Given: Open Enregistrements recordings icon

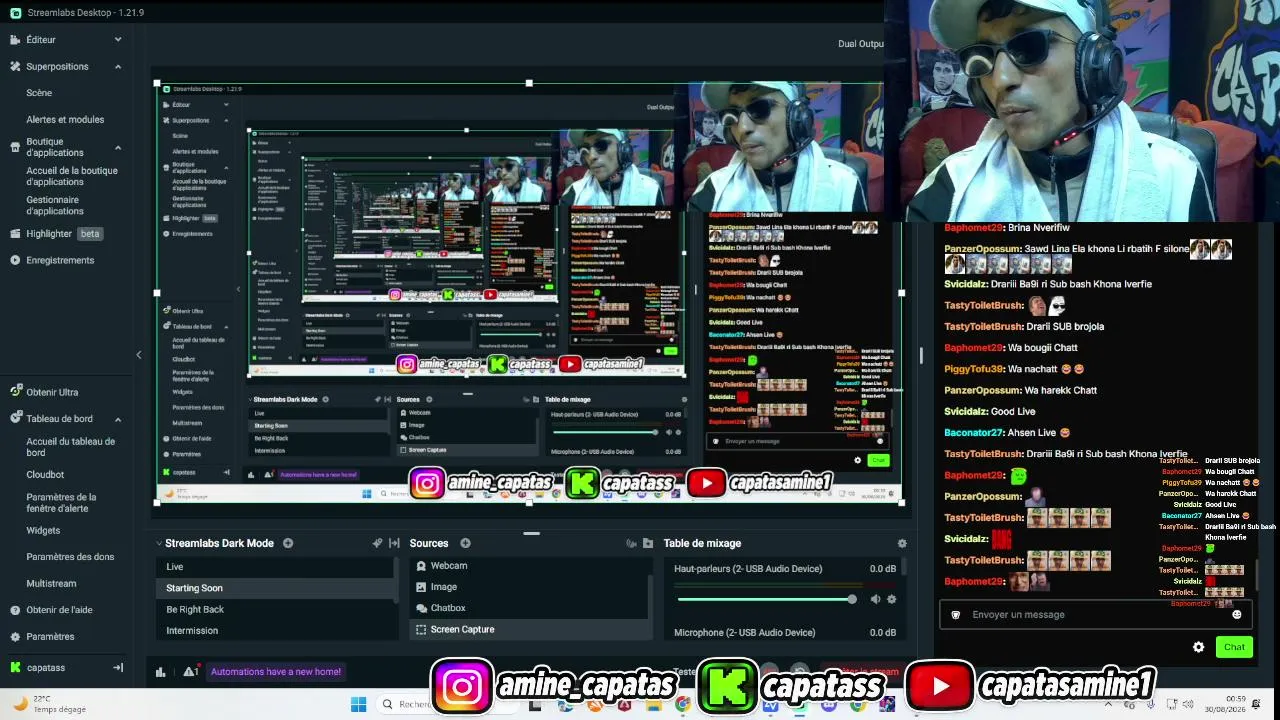Looking at the screenshot, I should click(15, 261).
